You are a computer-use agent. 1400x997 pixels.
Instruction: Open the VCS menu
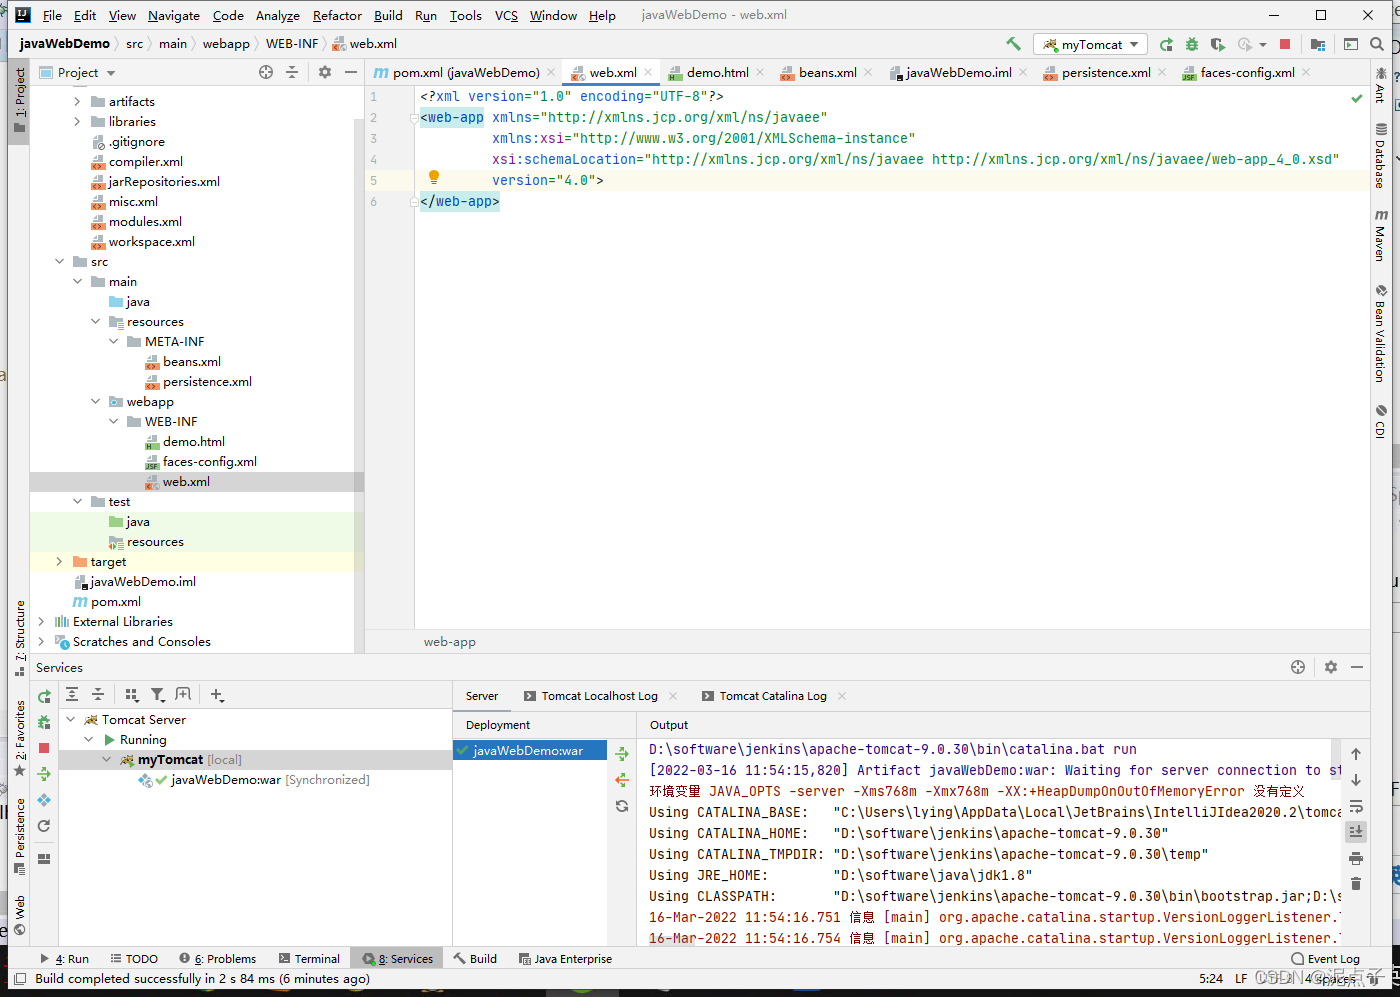[x=506, y=15]
